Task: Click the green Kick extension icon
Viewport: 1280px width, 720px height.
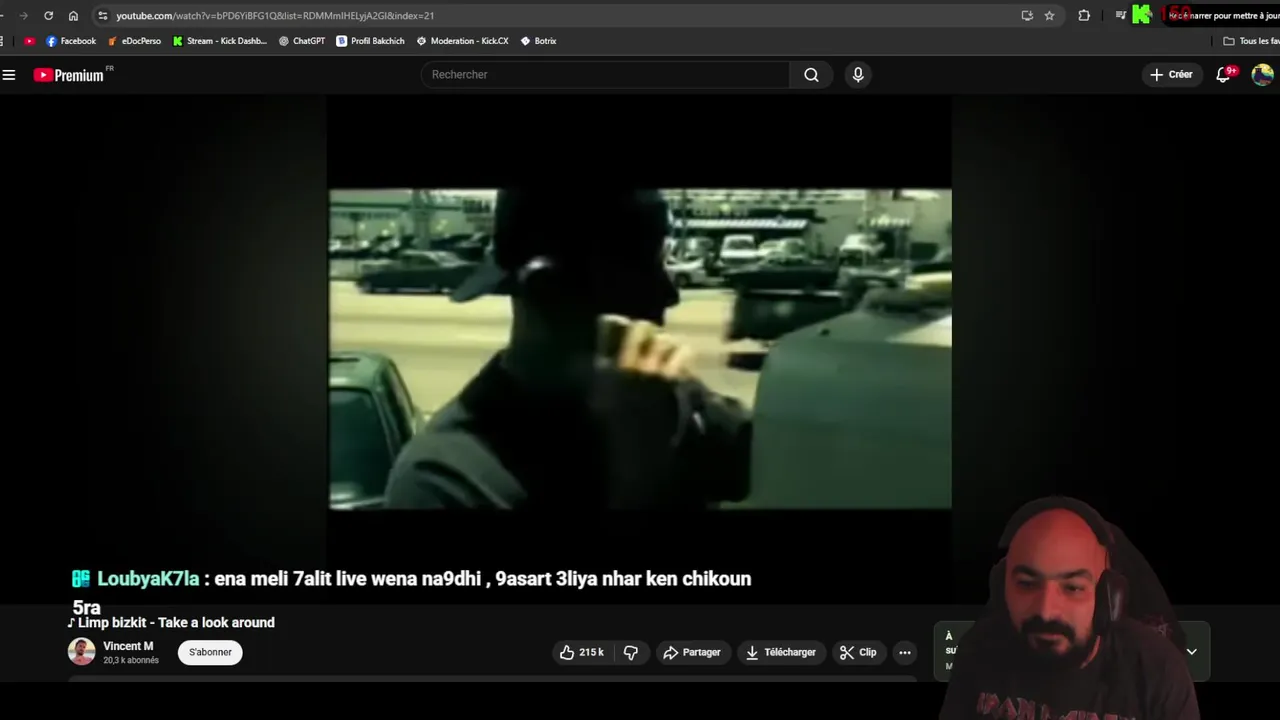Action: coord(1142,15)
